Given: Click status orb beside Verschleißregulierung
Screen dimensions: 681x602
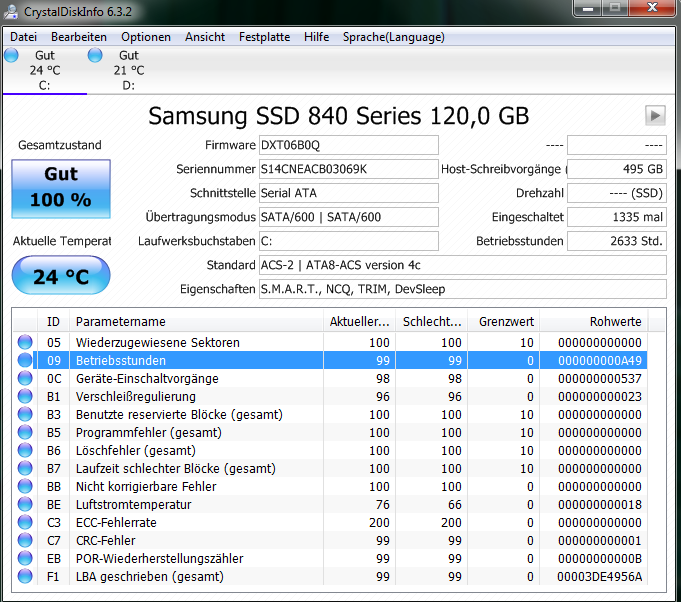Looking at the screenshot, I should [25, 396].
